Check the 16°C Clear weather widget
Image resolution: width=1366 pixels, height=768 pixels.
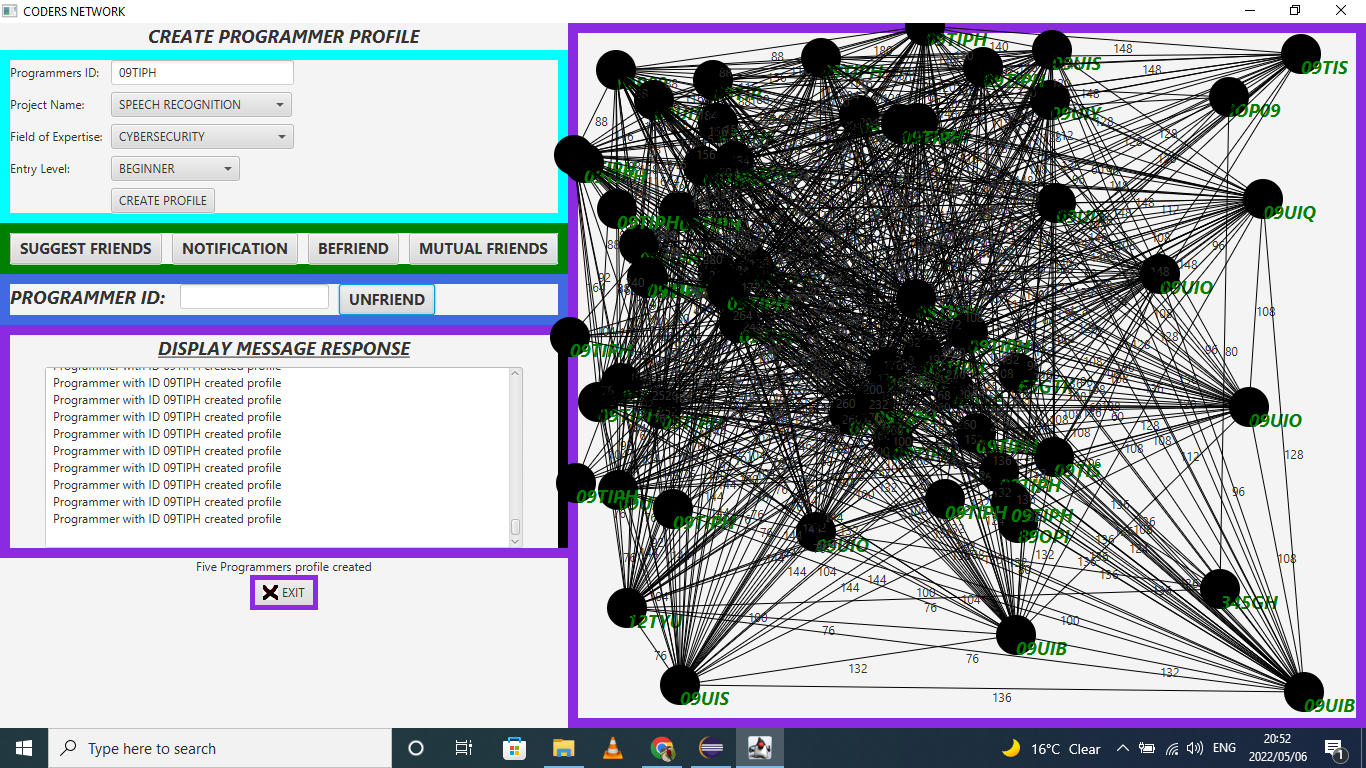(x=1050, y=747)
